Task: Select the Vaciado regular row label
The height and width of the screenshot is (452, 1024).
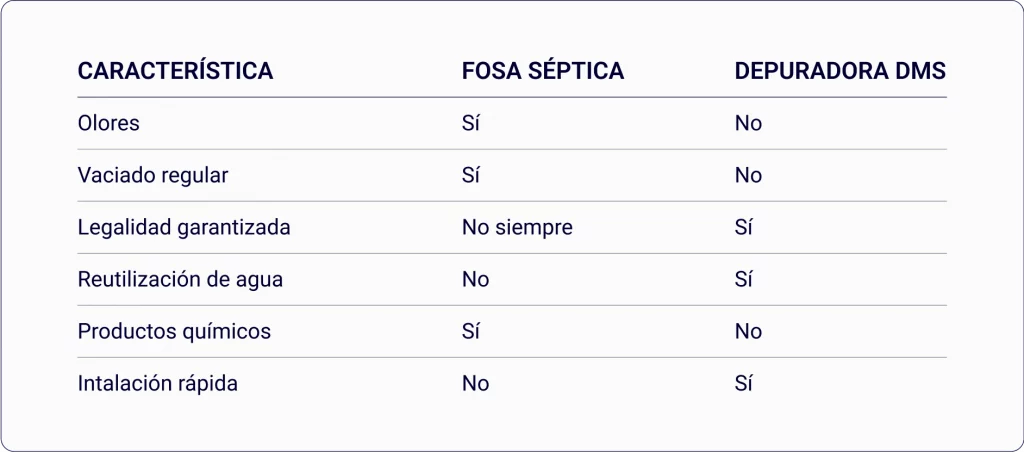Action: [x=153, y=176]
